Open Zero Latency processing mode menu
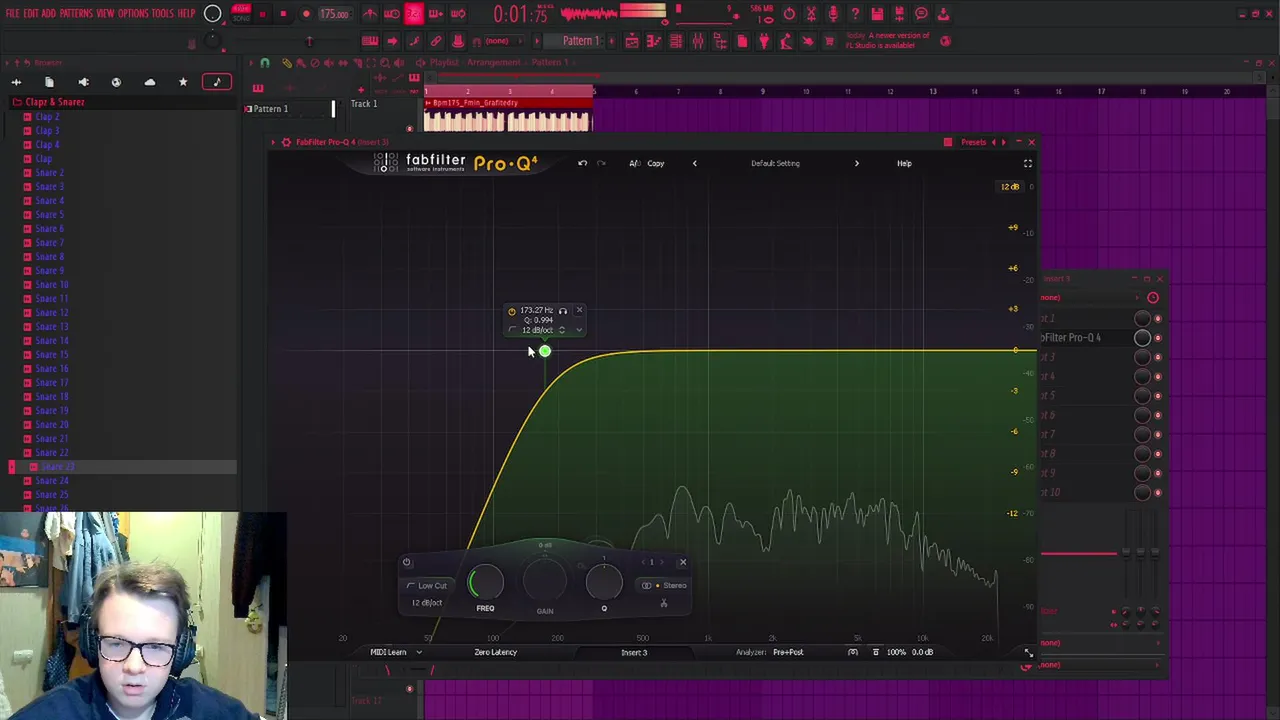Screen dimensions: 1280x720 tap(495, 652)
